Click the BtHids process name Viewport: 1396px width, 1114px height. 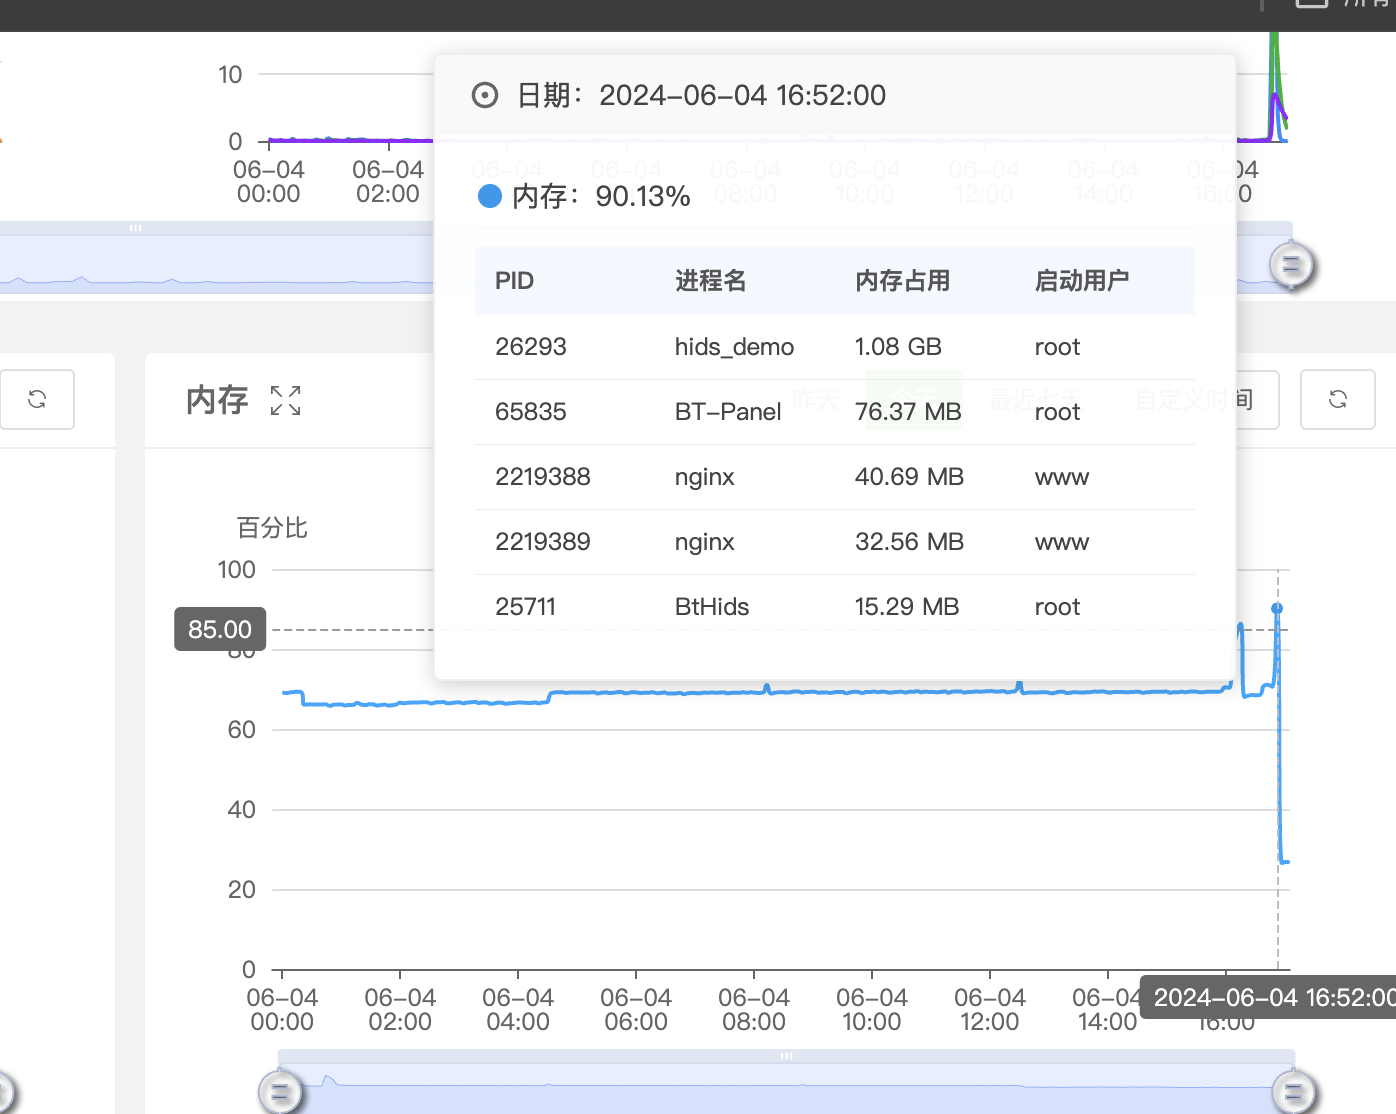[x=712, y=607]
